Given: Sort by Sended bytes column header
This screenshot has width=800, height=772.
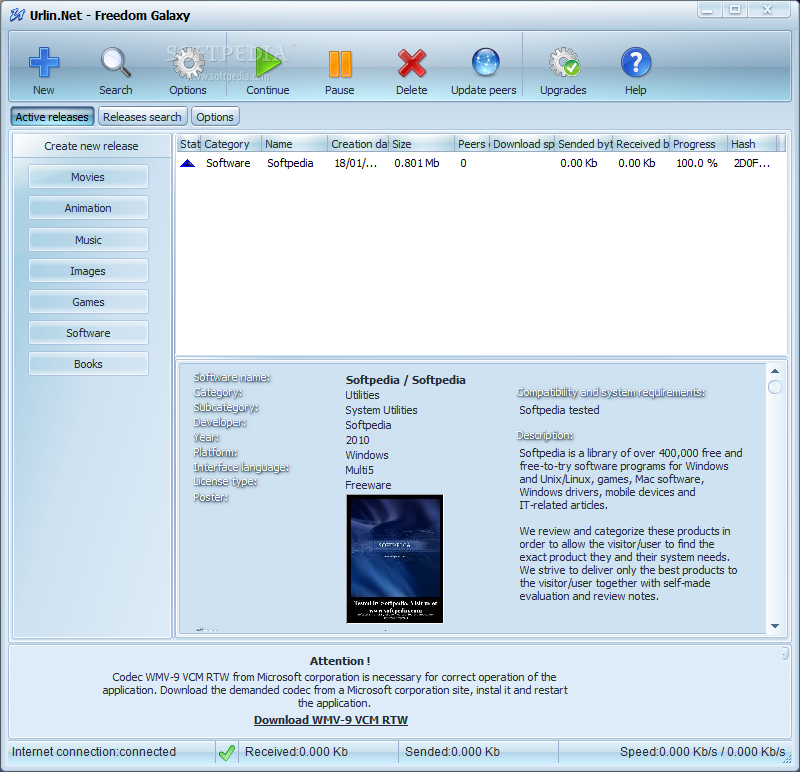Looking at the screenshot, I should click(x=585, y=144).
